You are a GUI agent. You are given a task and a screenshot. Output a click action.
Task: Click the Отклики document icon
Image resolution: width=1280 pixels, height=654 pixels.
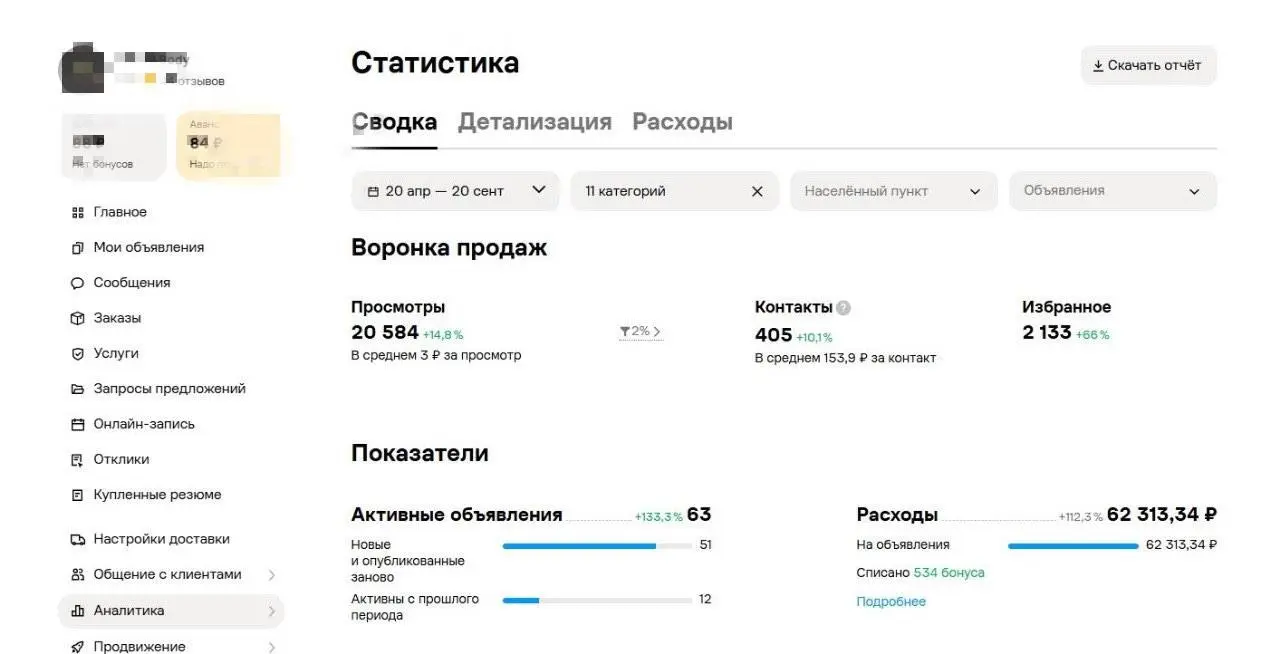pos(78,460)
